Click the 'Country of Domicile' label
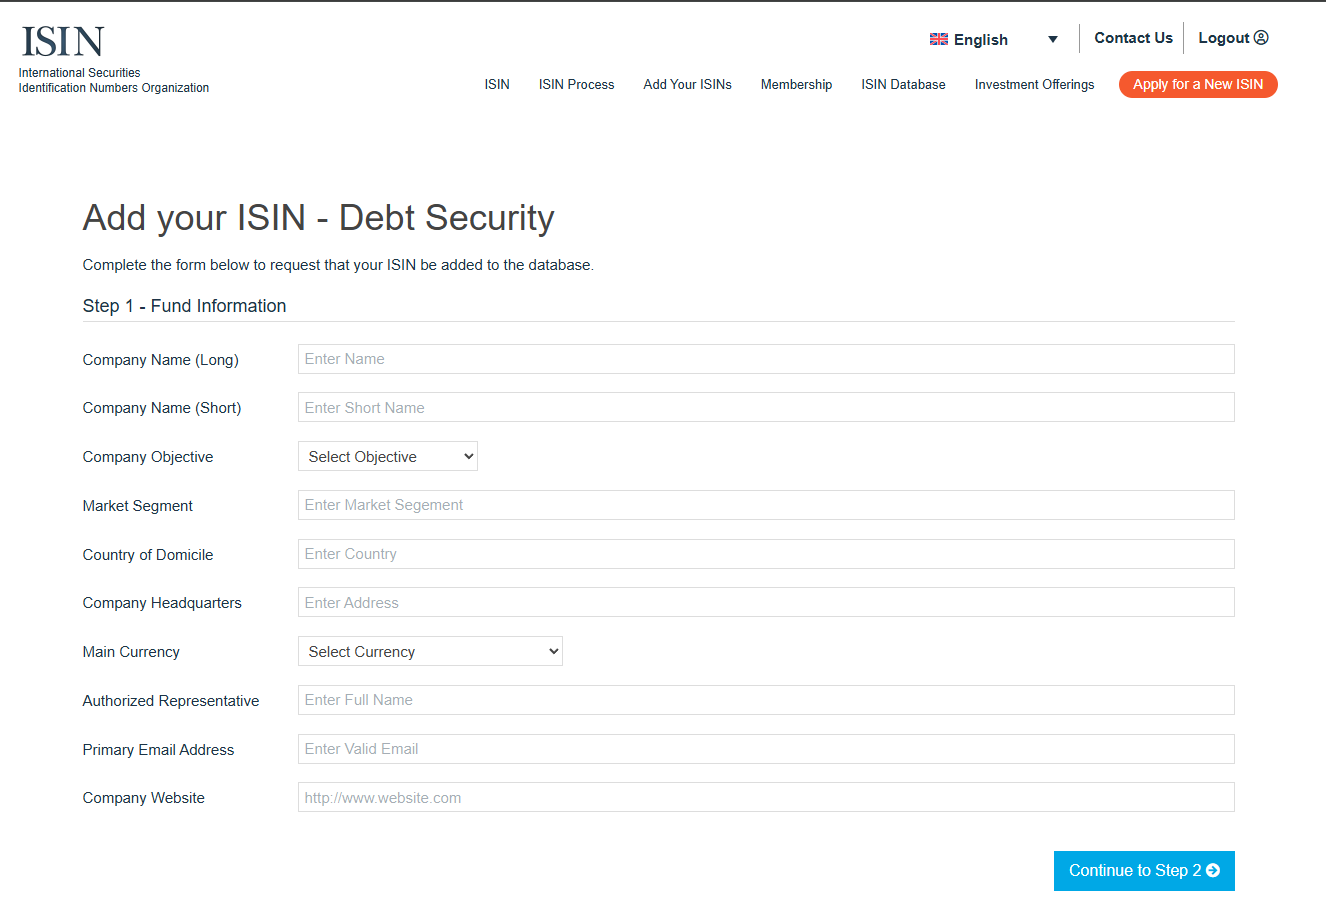This screenshot has width=1326, height=905. [148, 555]
